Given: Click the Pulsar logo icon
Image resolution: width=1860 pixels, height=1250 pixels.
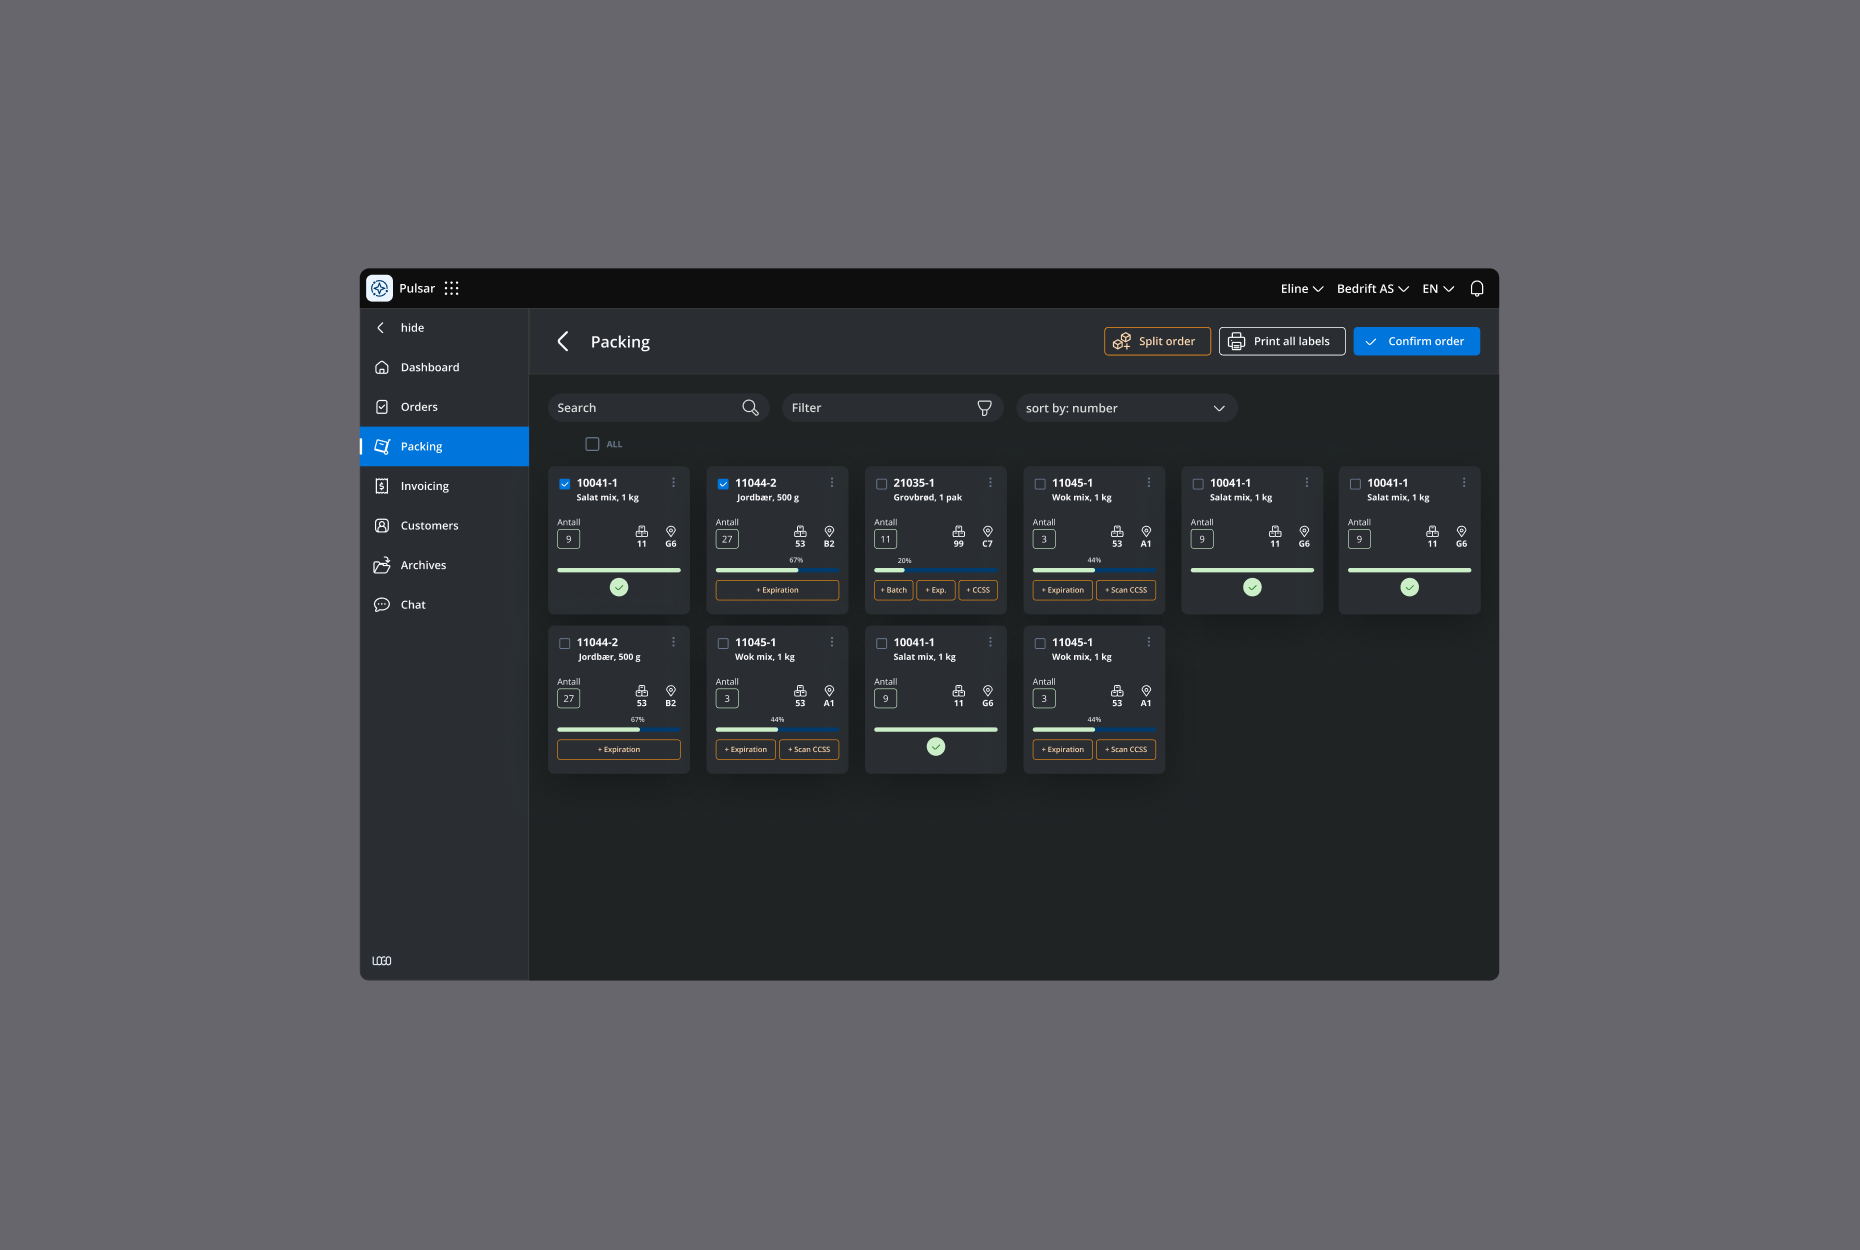Looking at the screenshot, I should (379, 288).
